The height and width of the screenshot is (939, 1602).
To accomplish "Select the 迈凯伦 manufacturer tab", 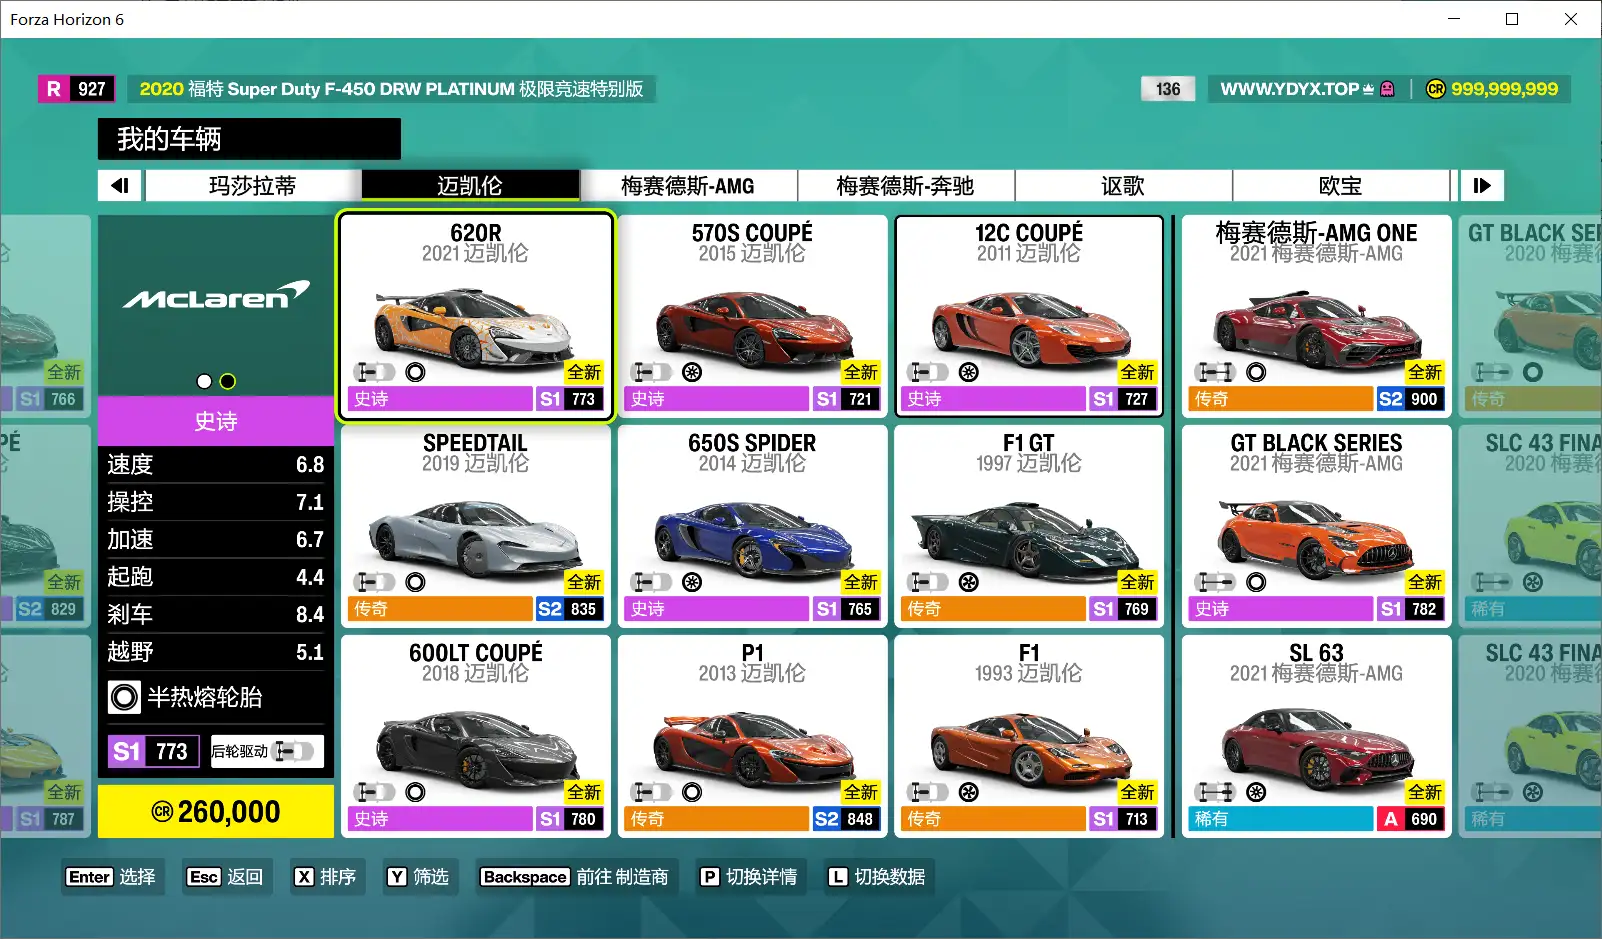I will (470, 185).
